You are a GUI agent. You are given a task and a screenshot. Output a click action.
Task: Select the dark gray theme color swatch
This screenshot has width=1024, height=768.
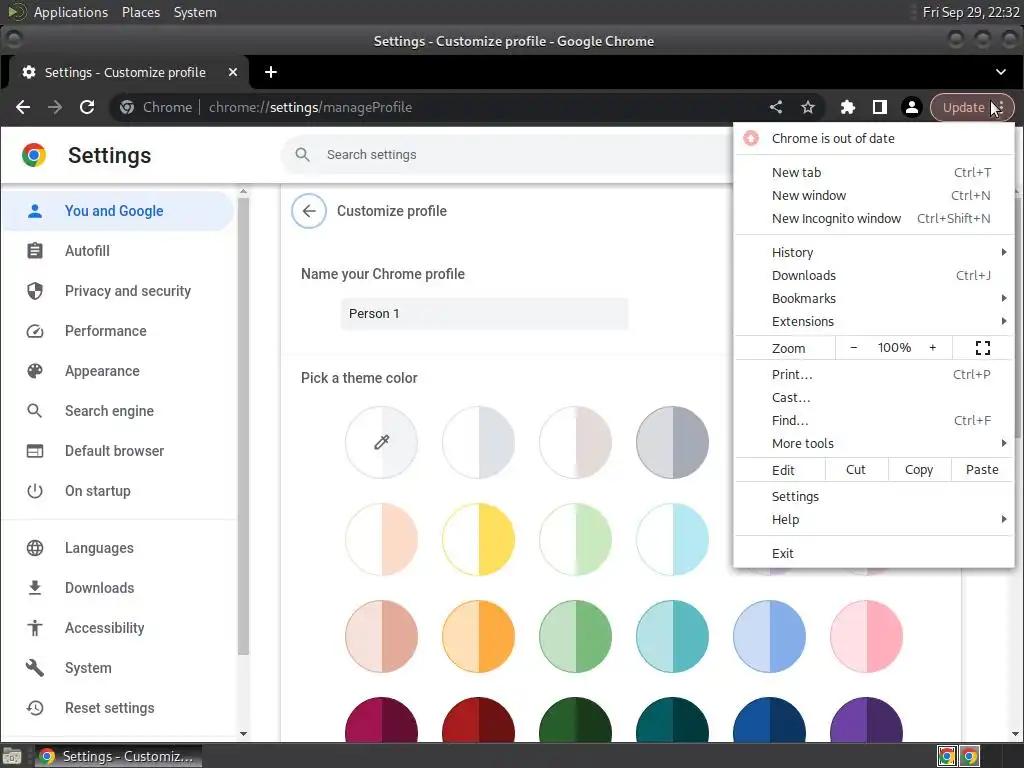672,442
